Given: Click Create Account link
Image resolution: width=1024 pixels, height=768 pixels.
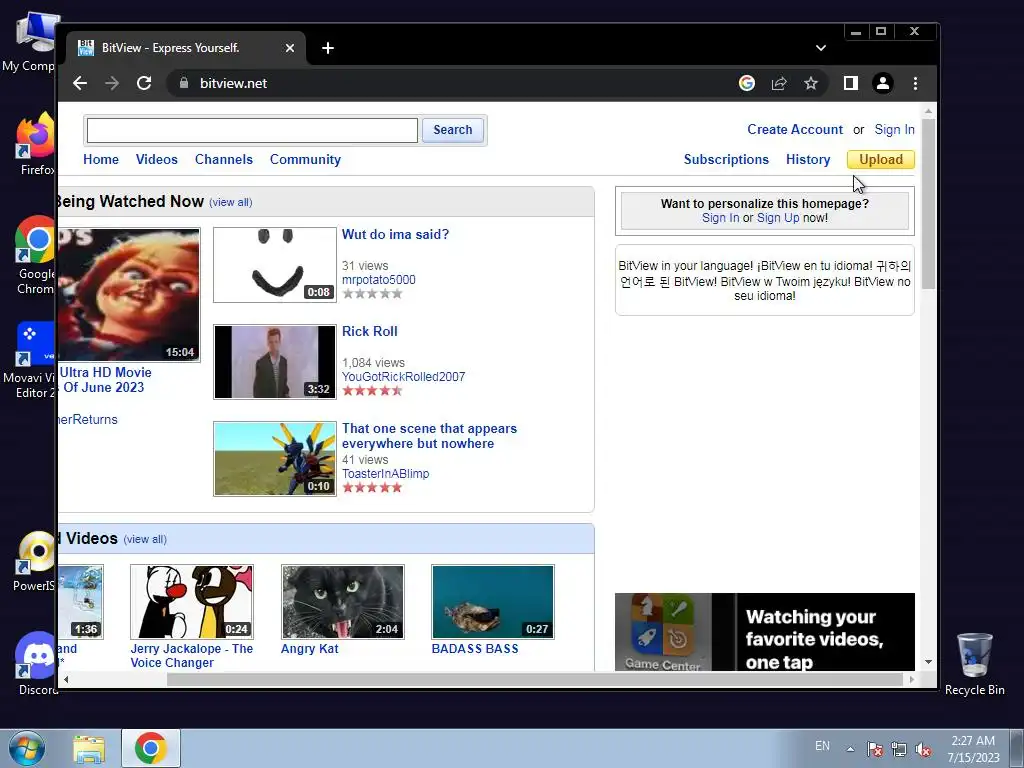Looking at the screenshot, I should [795, 129].
